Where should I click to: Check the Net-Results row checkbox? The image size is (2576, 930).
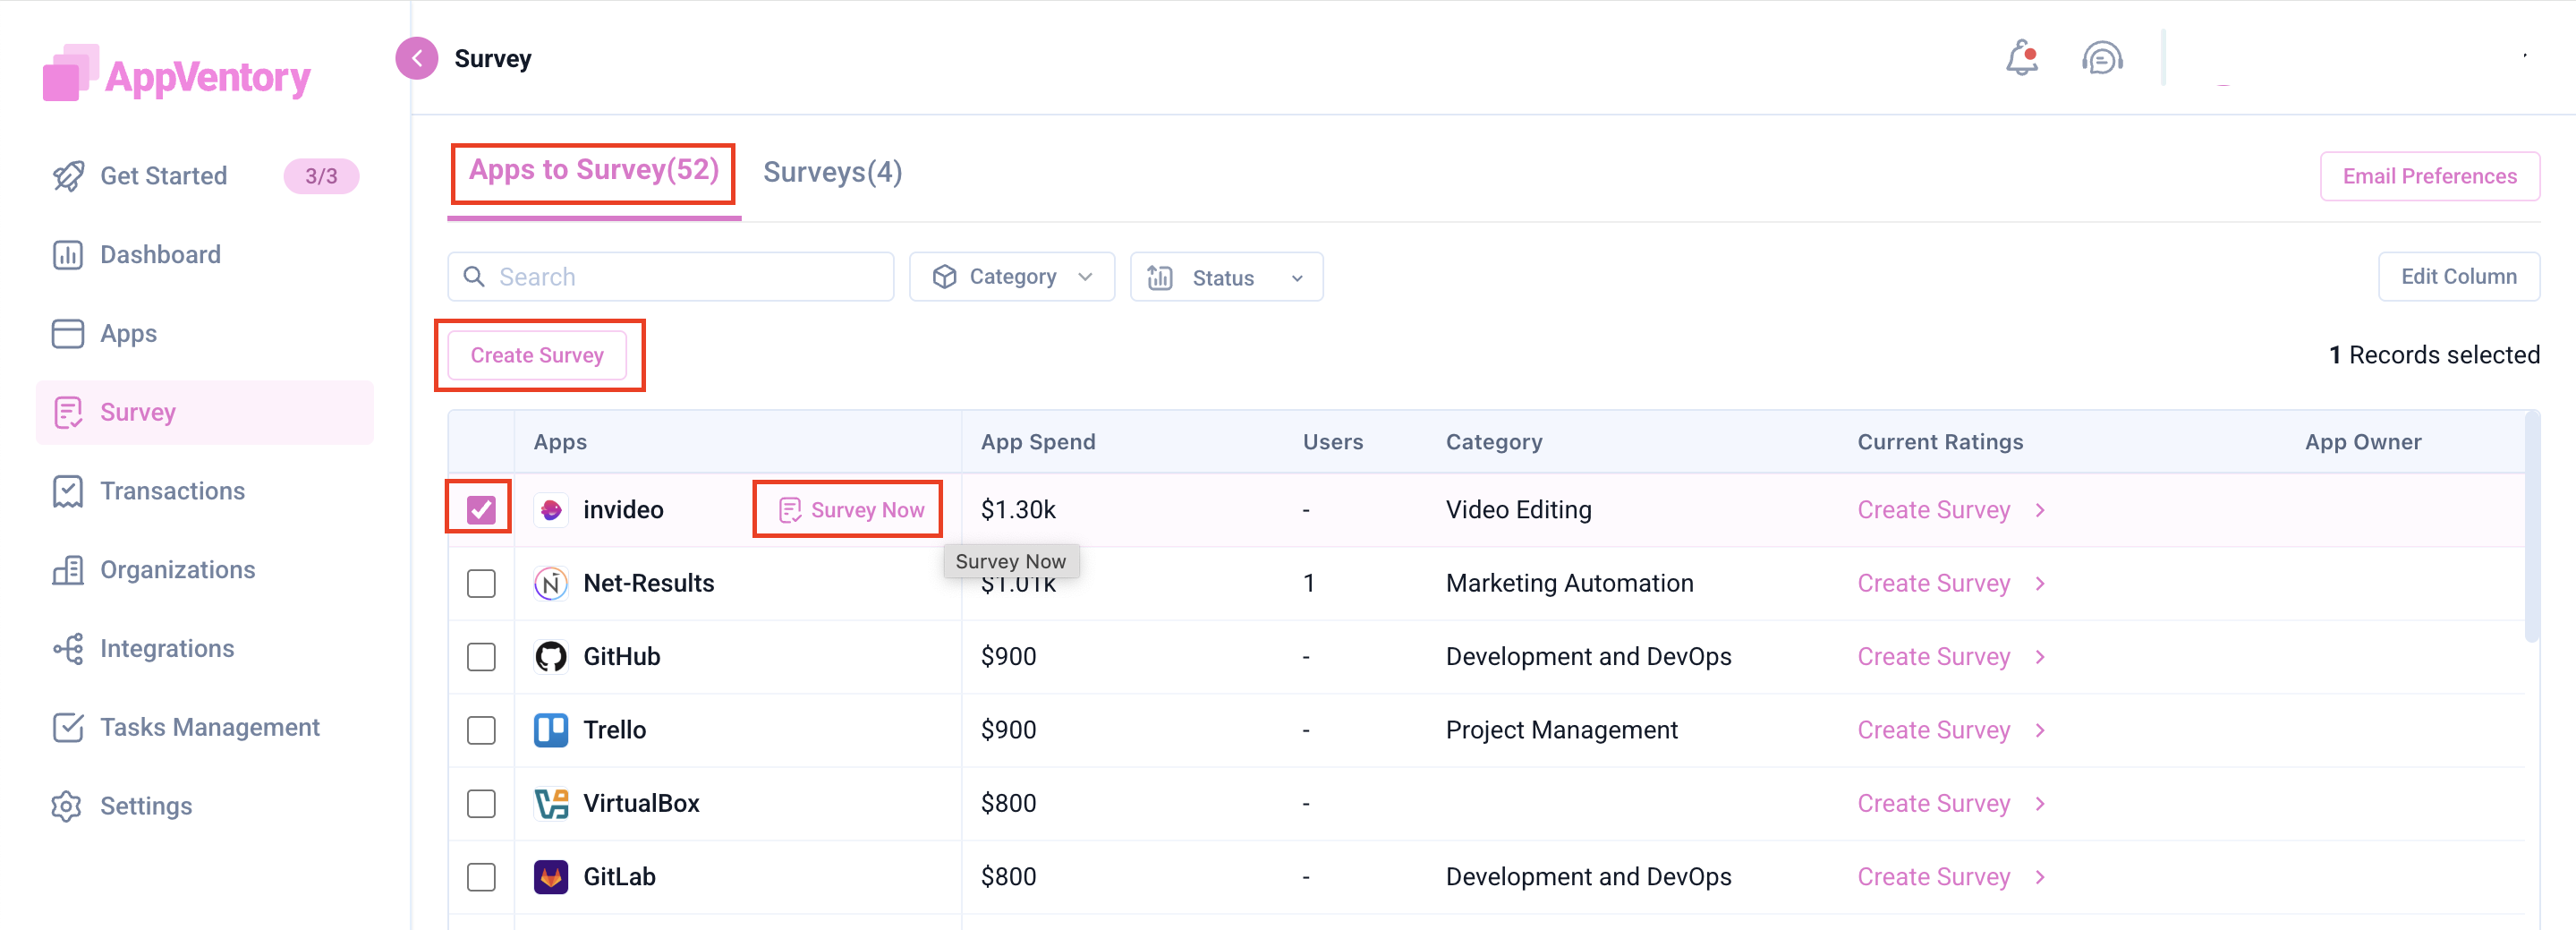(x=481, y=584)
